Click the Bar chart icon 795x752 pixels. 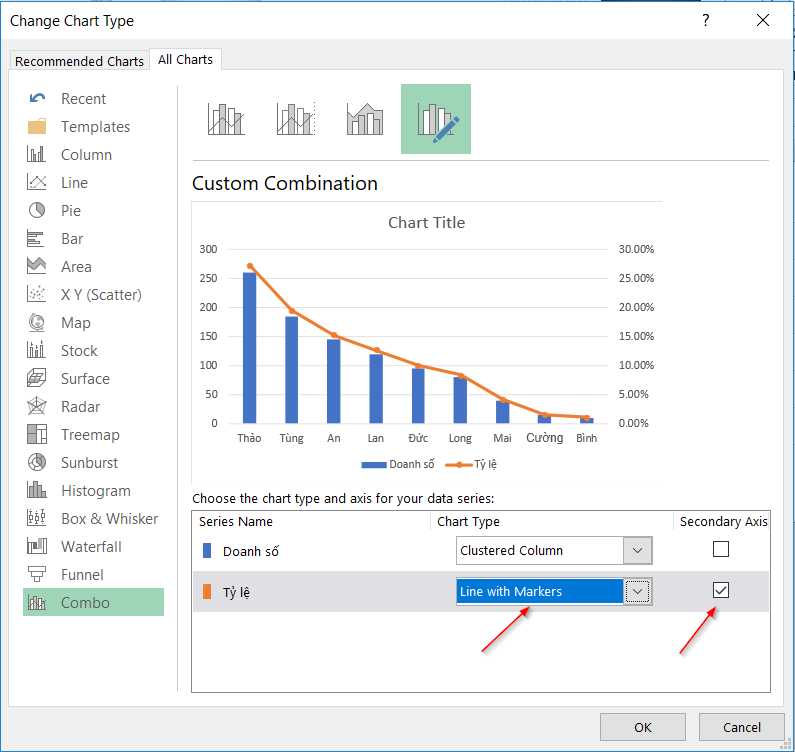point(35,238)
